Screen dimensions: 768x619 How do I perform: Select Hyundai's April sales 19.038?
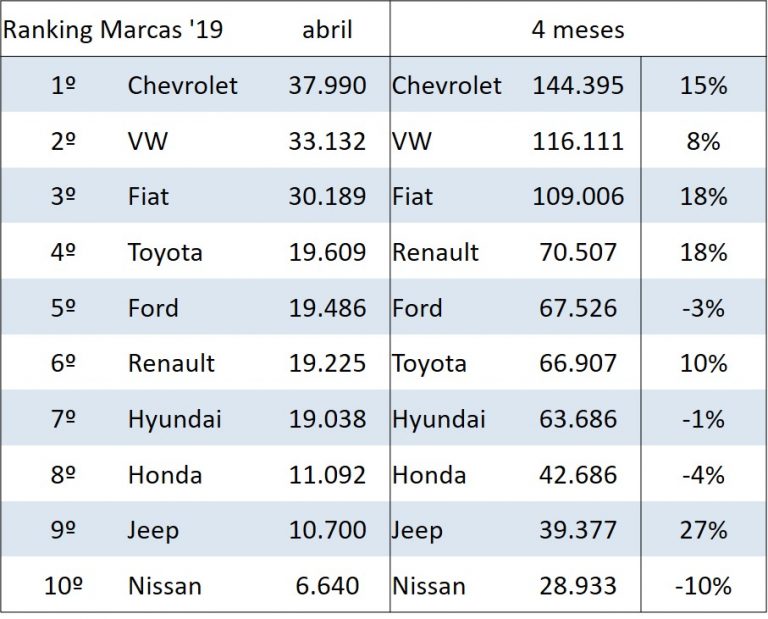click(327, 419)
